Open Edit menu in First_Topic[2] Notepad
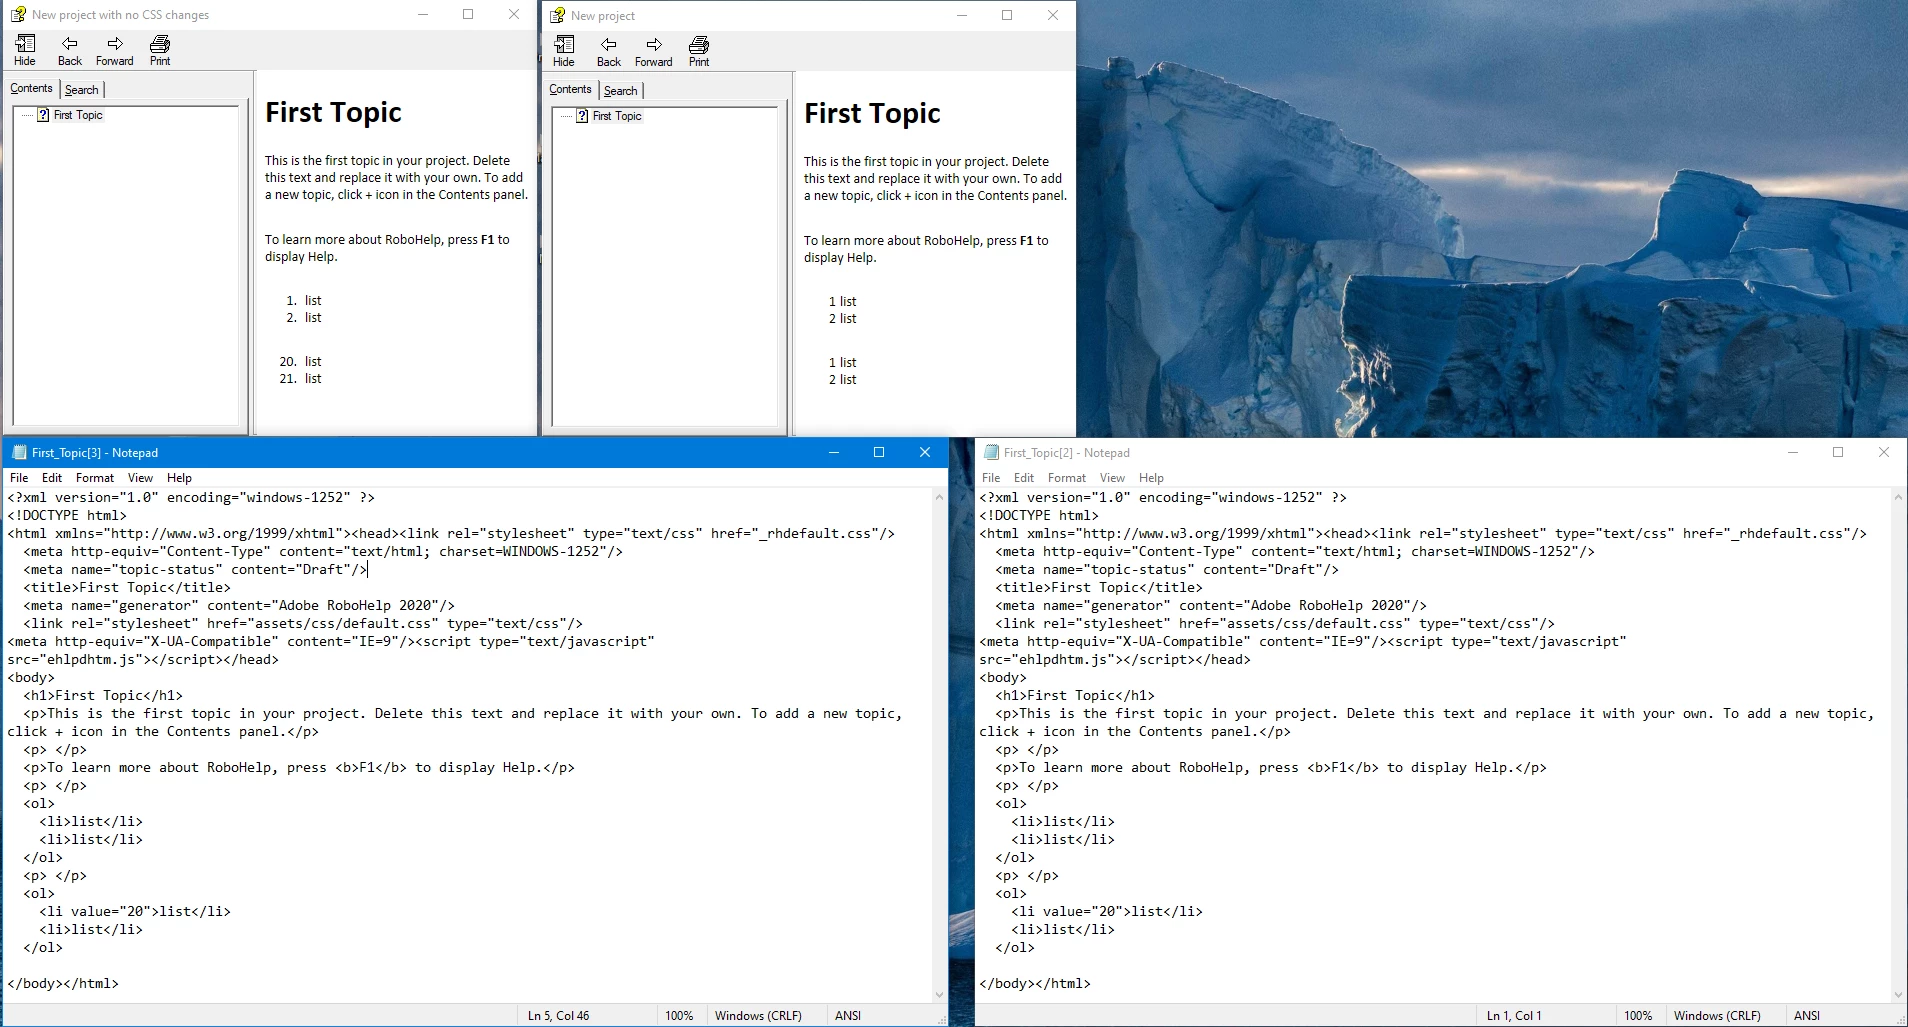Viewport: 1908px width, 1027px height. tap(1024, 478)
